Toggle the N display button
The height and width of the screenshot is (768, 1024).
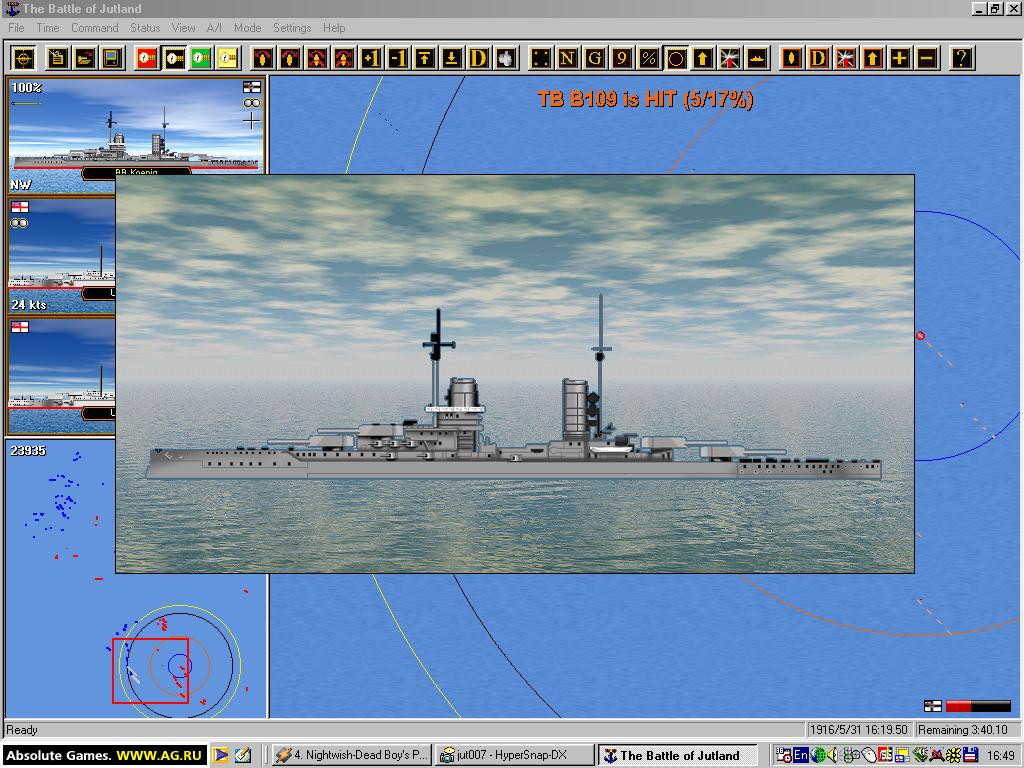tap(568, 58)
